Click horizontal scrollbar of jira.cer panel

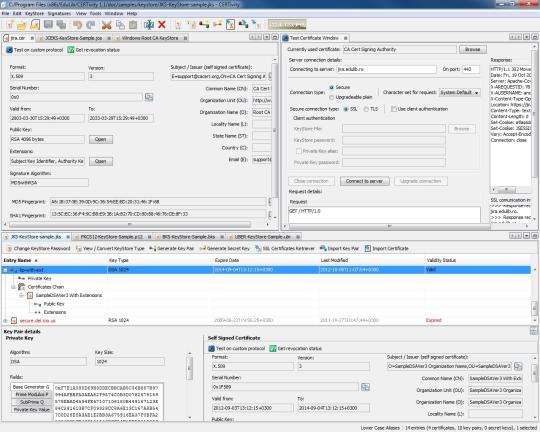[129, 225]
